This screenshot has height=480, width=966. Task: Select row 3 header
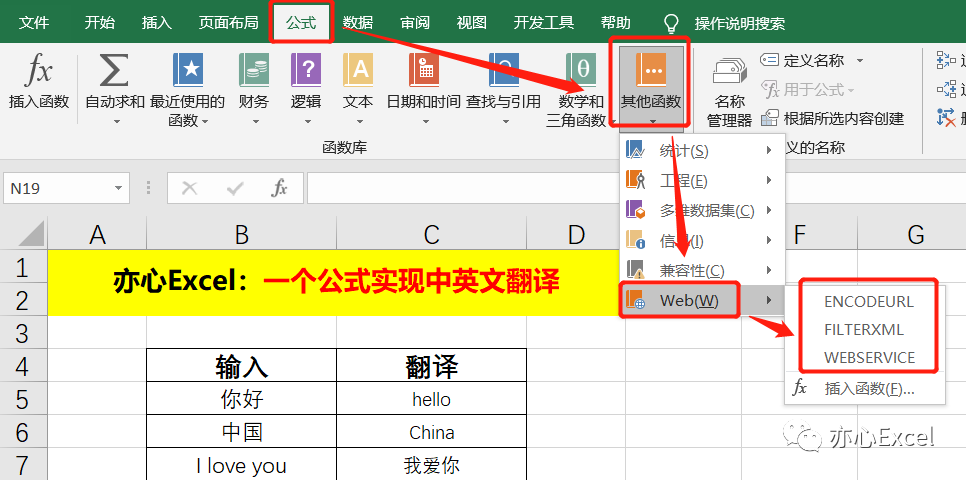(23, 333)
